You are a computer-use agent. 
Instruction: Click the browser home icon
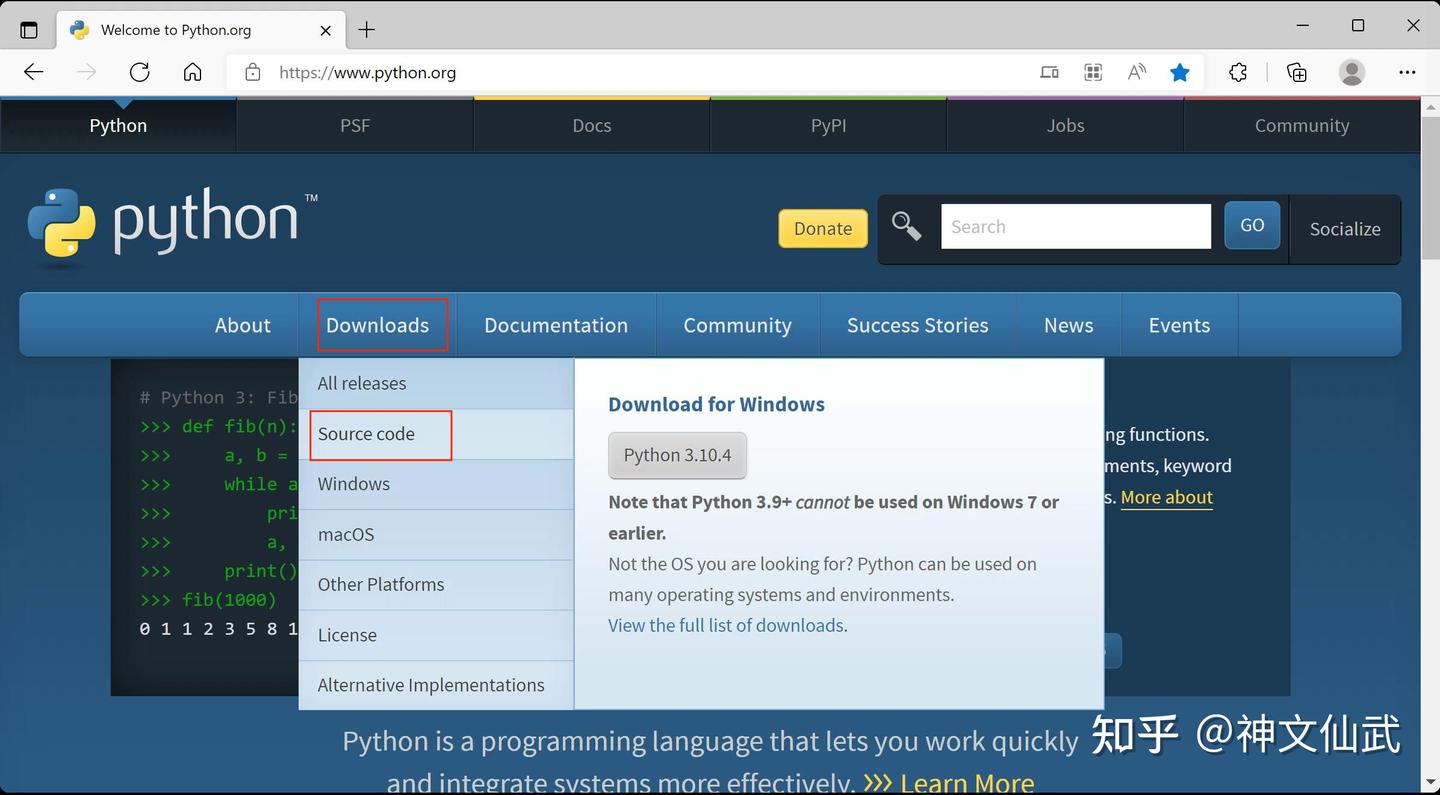pos(193,72)
